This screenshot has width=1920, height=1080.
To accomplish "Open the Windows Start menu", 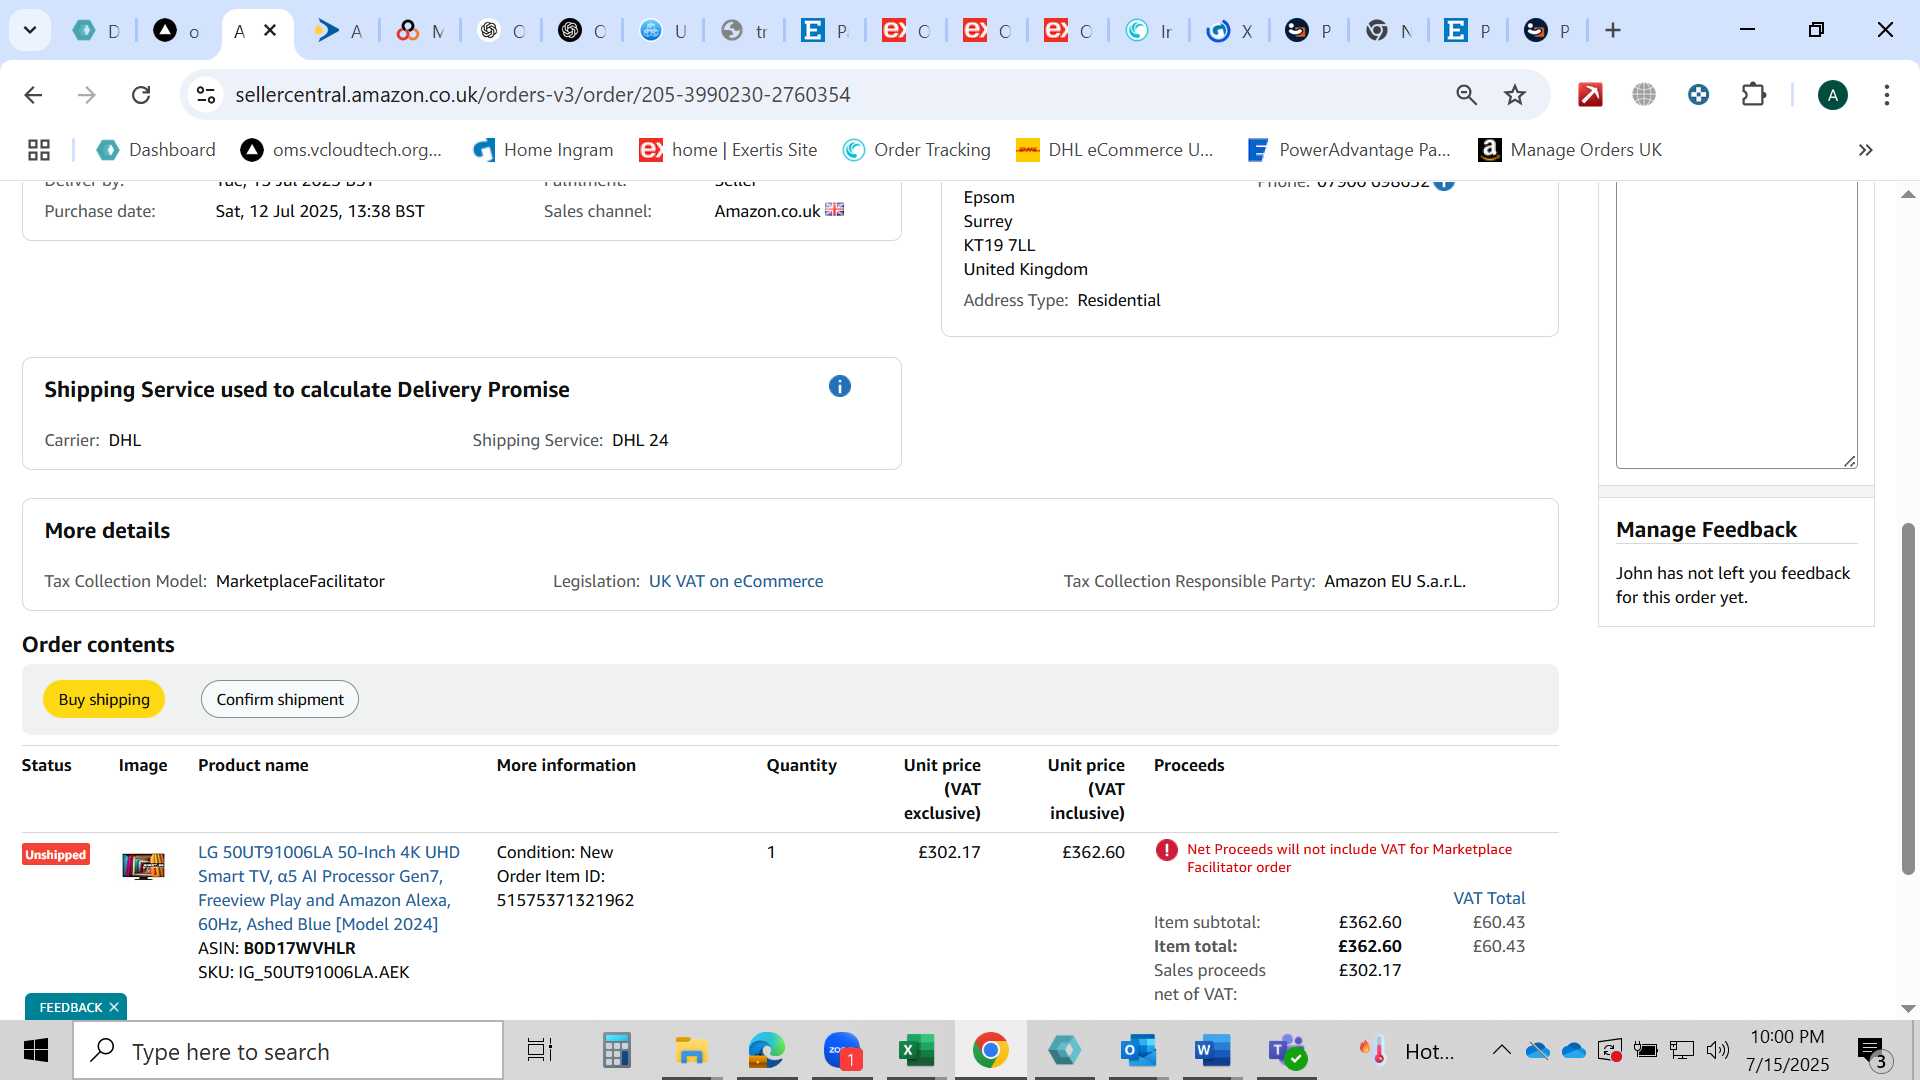I will click(x=35, y=1050).
